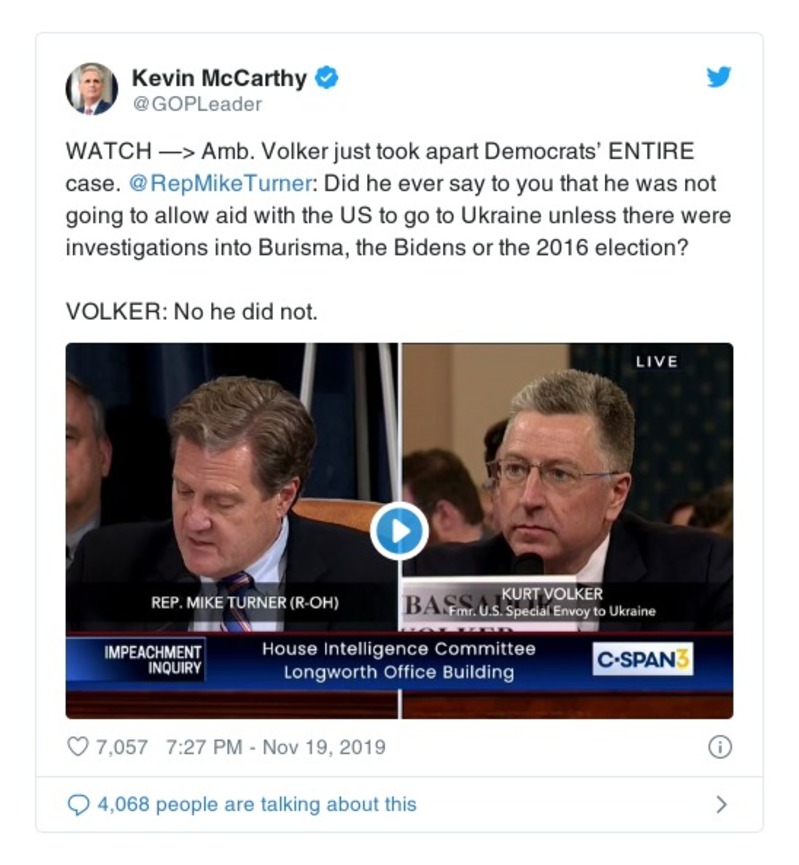The image size is (799, 865).
Task: Open the @GOPLeader handle
Action: 197,103
